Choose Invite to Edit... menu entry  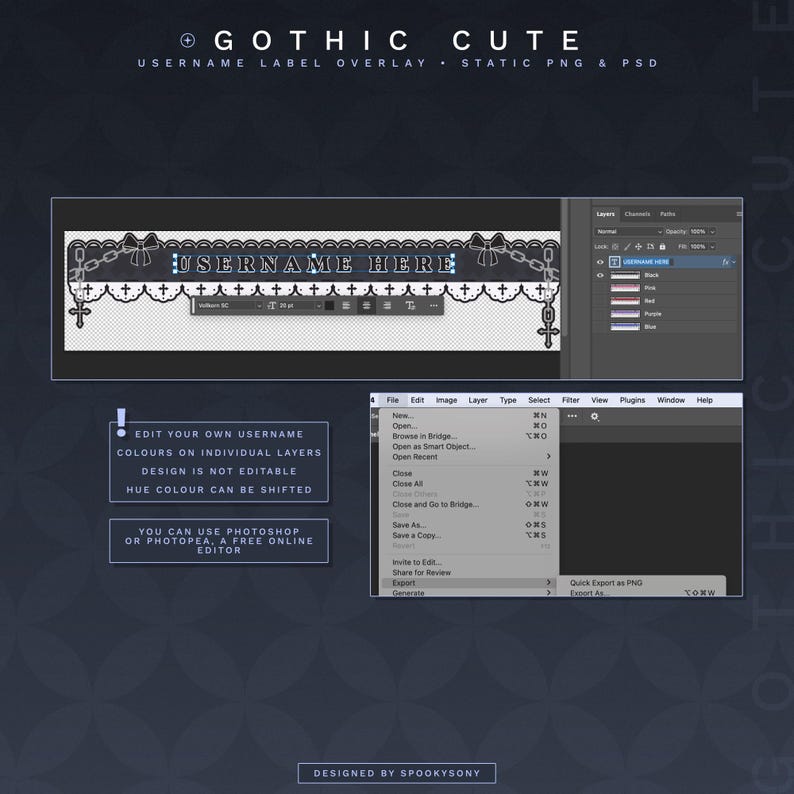point(469,562)
